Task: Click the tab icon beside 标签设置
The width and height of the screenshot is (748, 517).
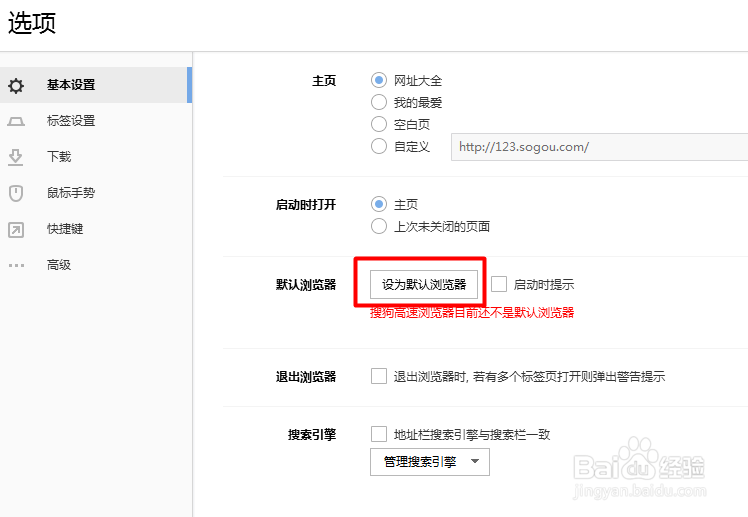Action: click(16, 121)
